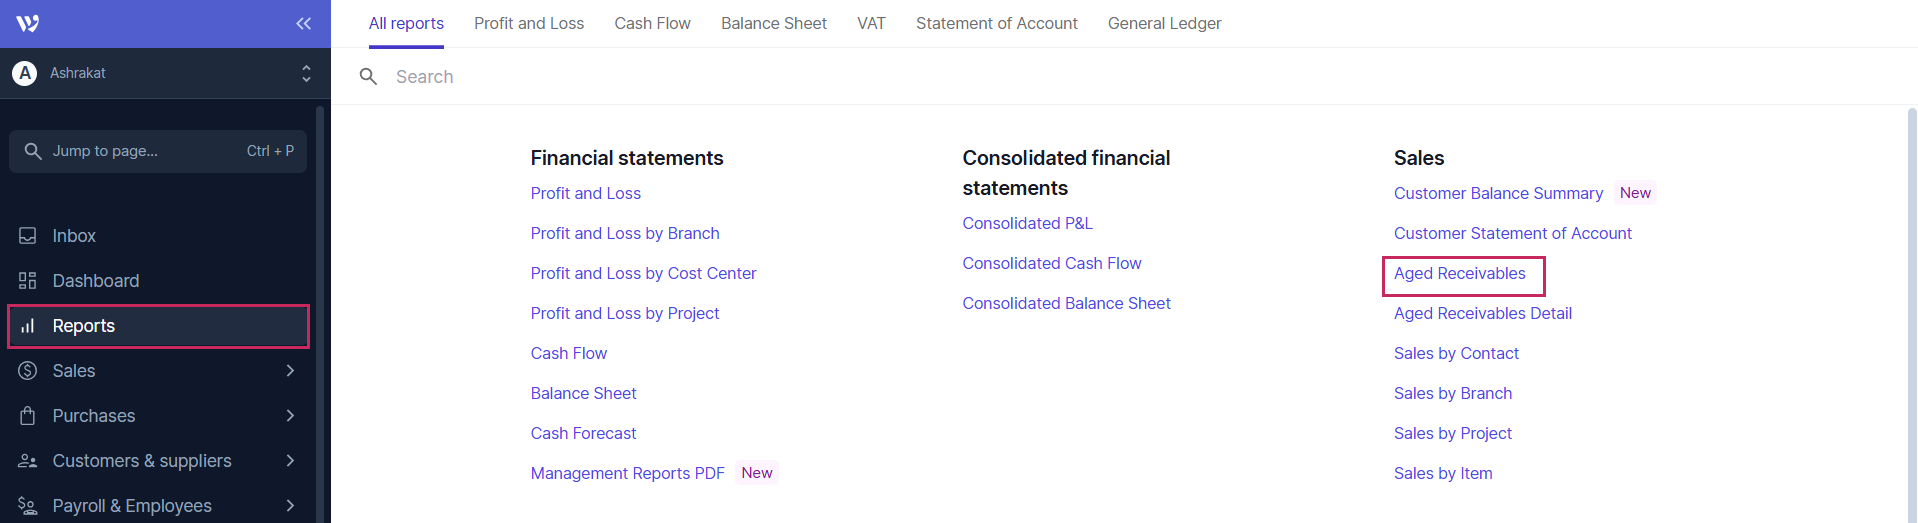Viewport: 1918px width, 523px height.
Task: Open Consolidated Cash Flow report
Action: (1051, 264)
